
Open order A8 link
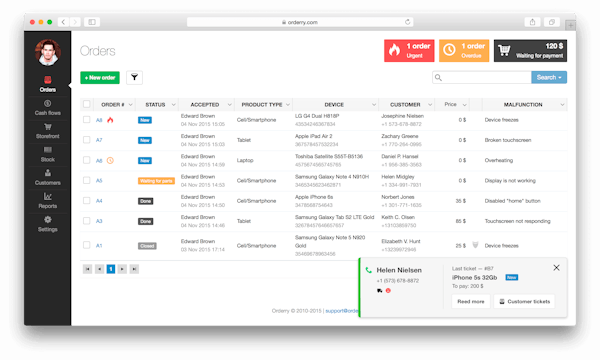click(99, 120)
